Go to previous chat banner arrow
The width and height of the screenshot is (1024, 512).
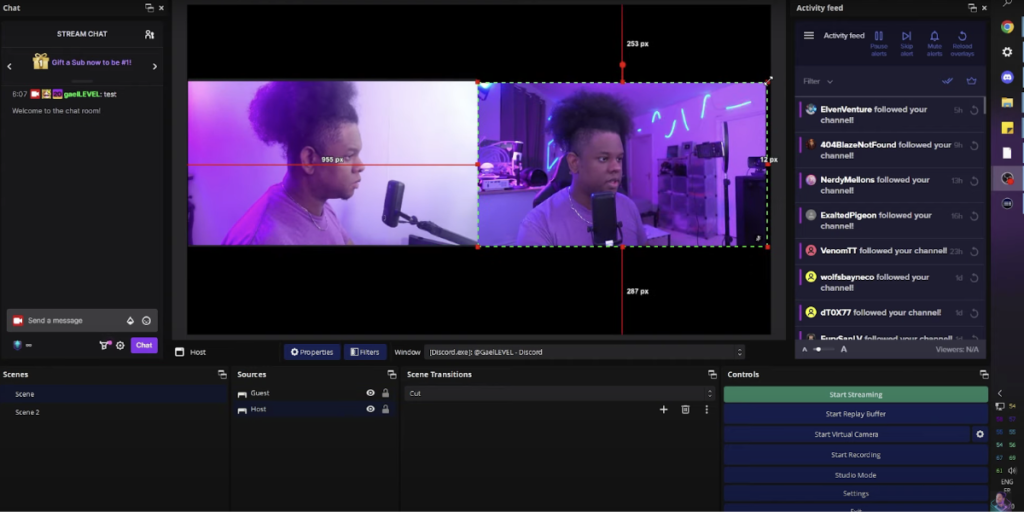9,66
